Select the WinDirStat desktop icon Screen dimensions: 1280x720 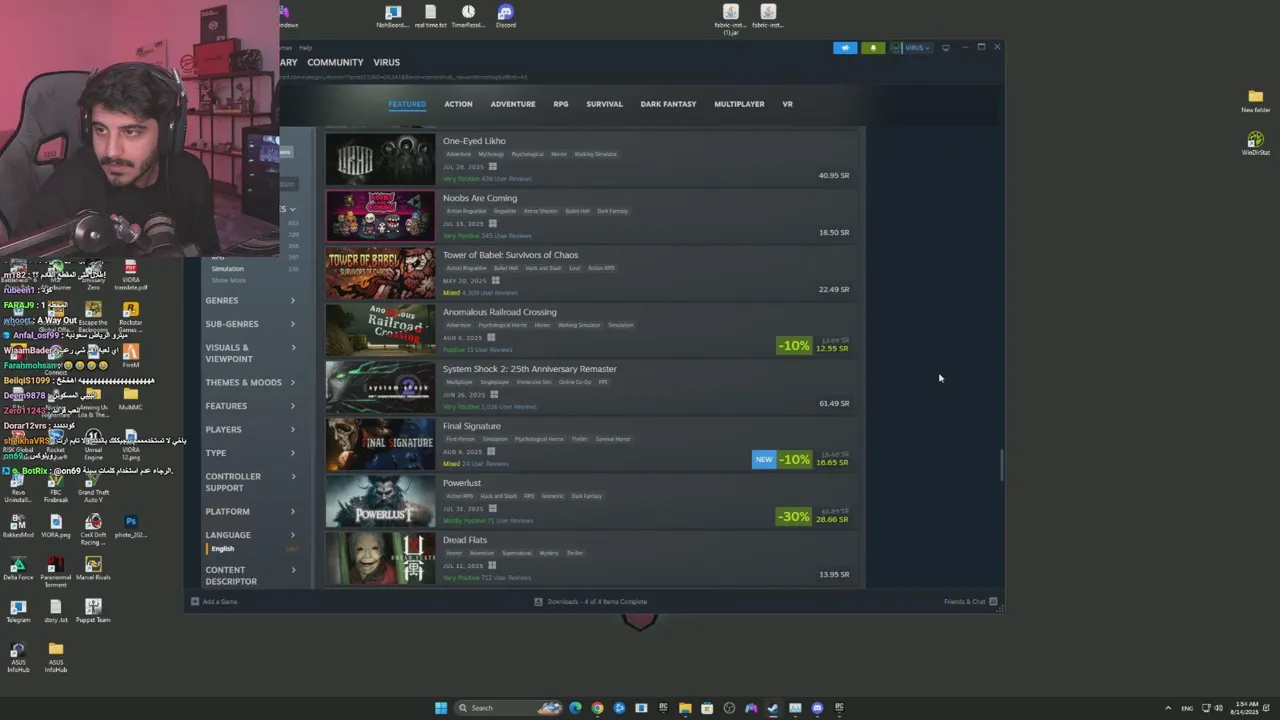click(x=1256, y=143)
